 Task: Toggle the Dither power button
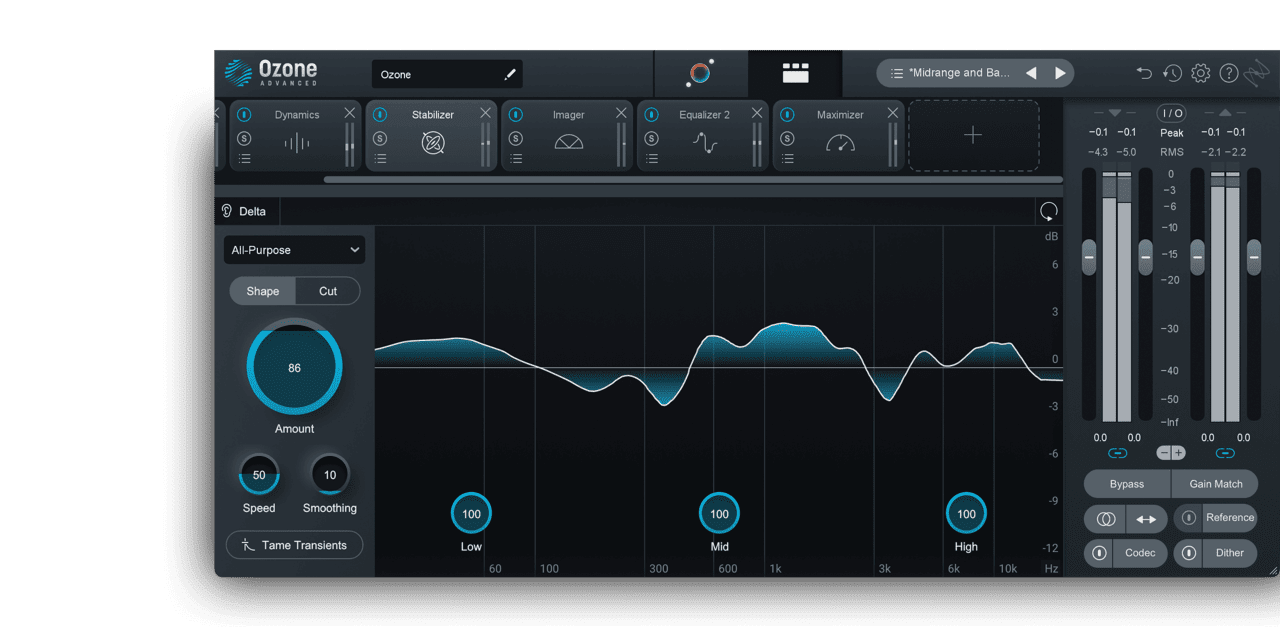1188,553
